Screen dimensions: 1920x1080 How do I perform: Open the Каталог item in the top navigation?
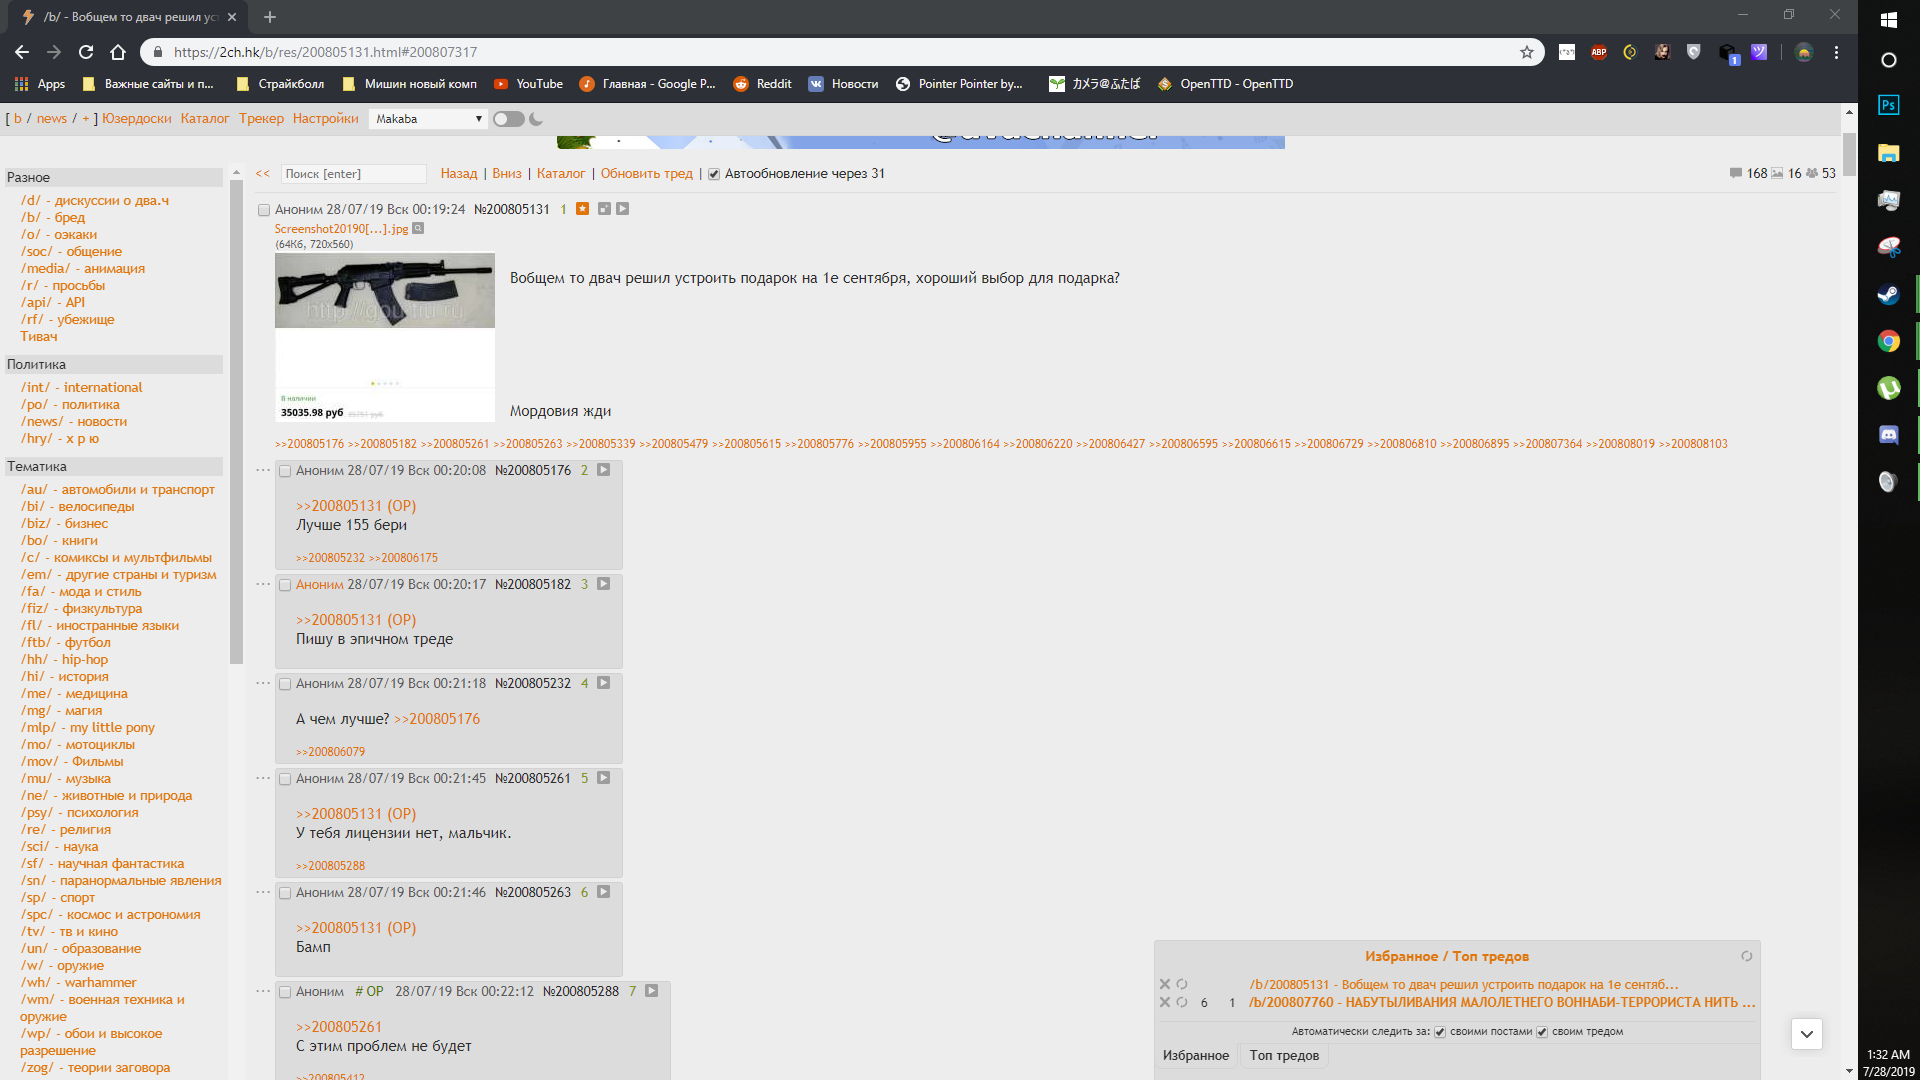(x=205, y=118)
